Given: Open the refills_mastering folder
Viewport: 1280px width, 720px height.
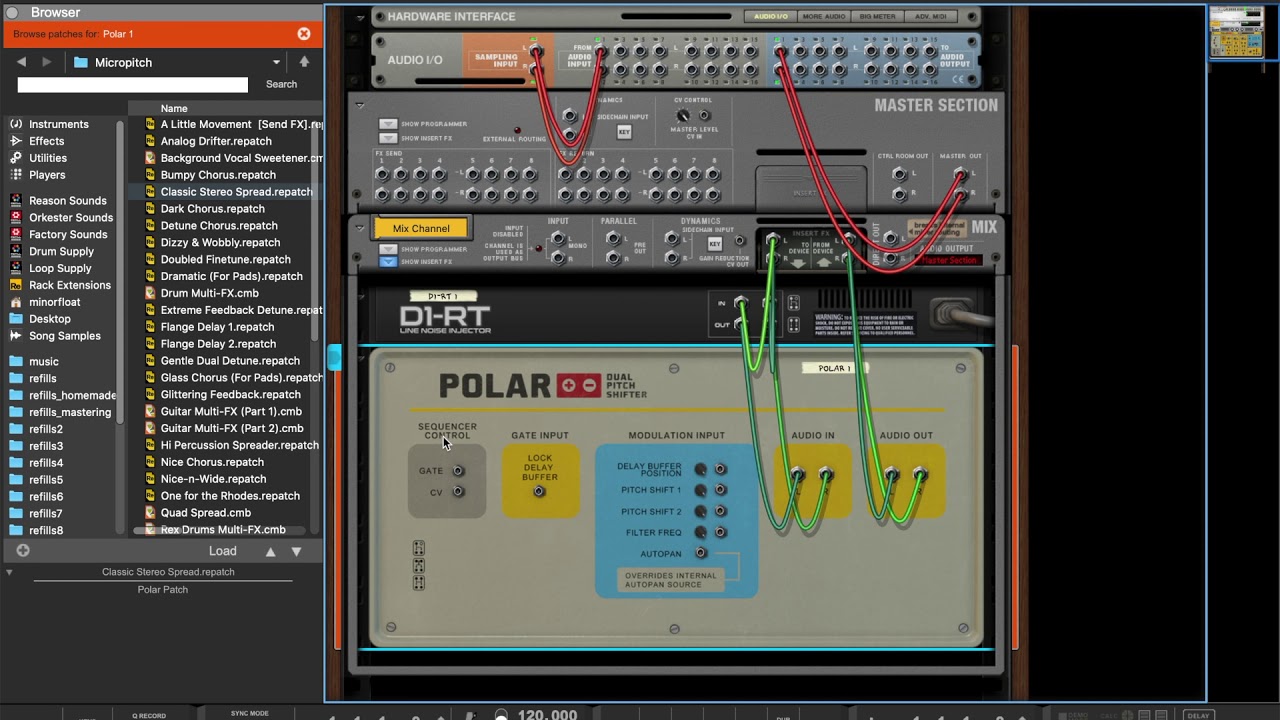Looking at the screenshot, I should pyautogui.click(x=70, y=412).
